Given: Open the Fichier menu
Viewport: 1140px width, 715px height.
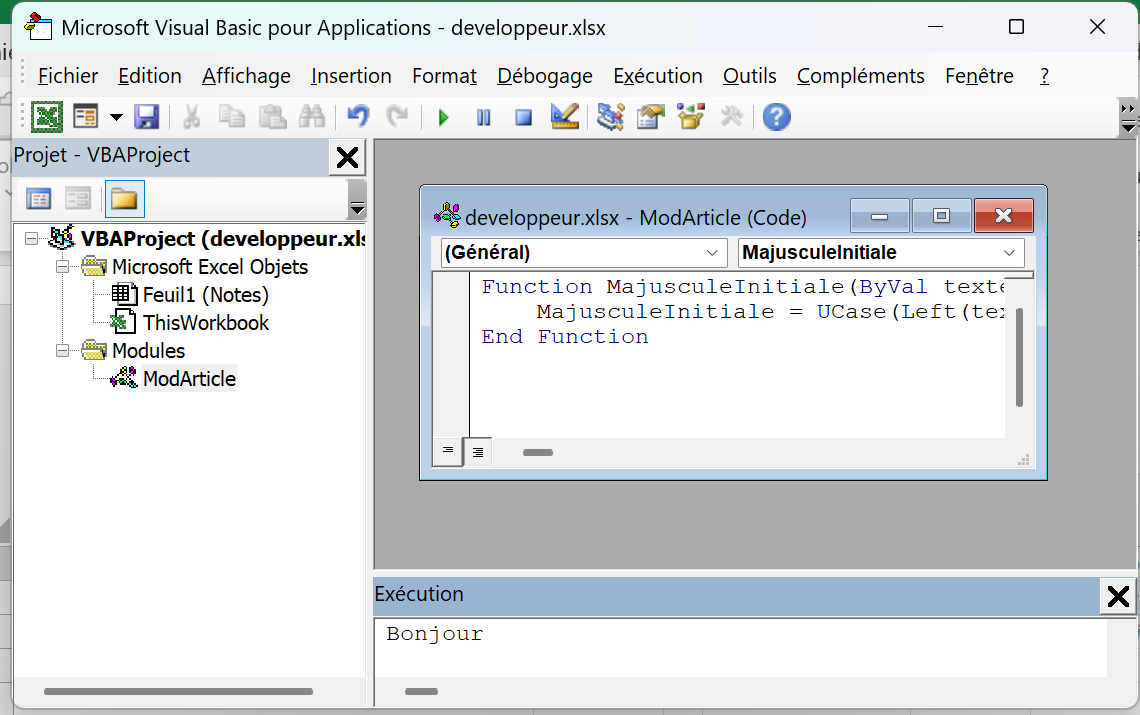Looking at the screenshot, I should click(x=68, y=76).
